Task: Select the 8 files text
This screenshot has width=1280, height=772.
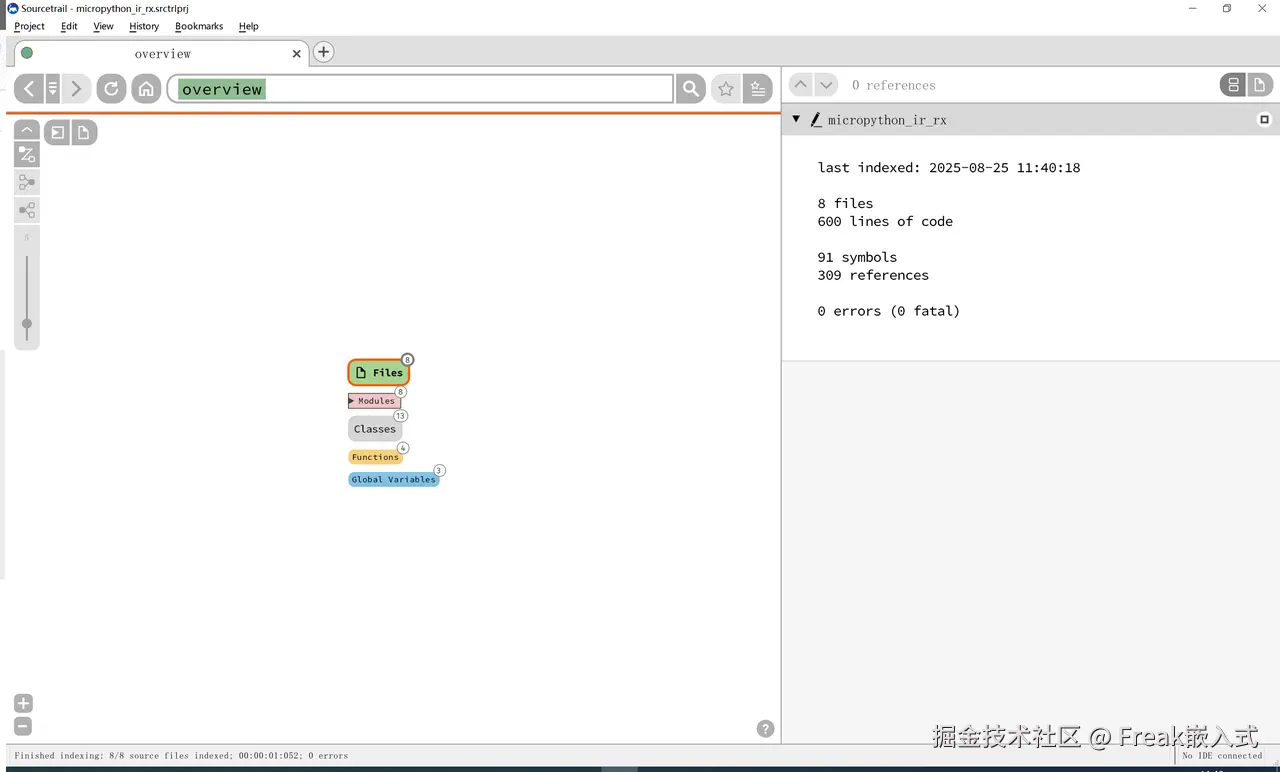Action: (x=845, y=203)
